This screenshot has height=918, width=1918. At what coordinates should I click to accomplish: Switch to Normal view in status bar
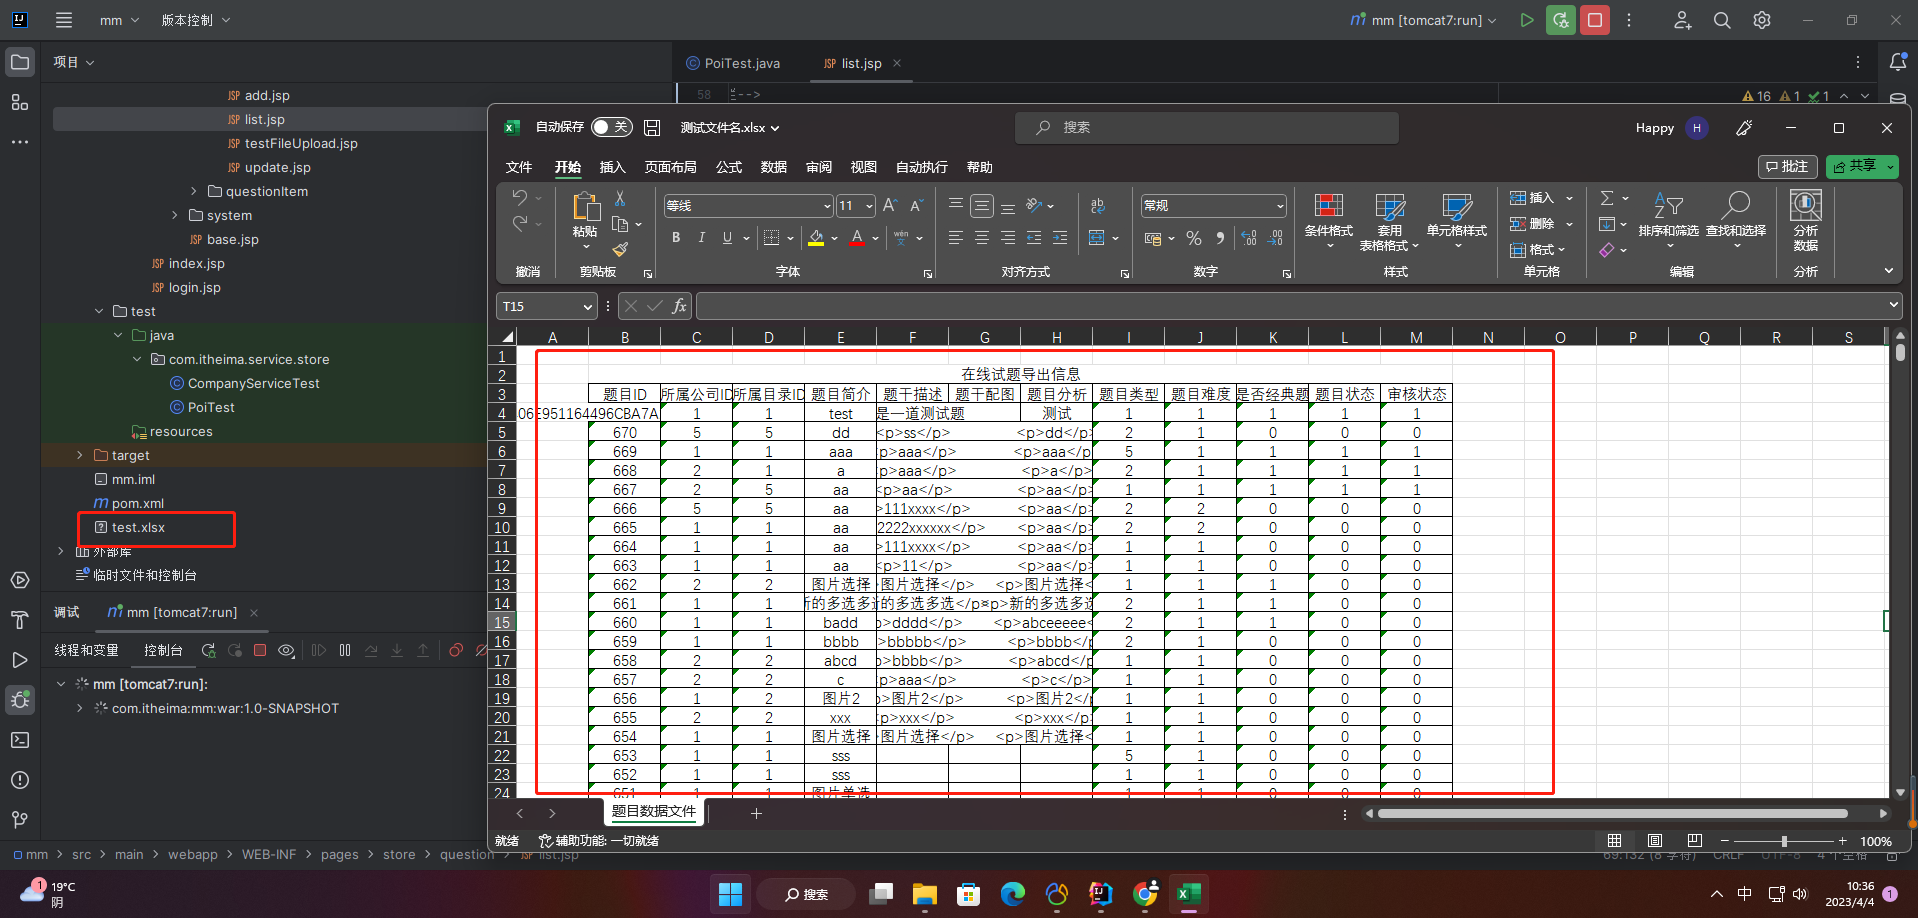coord(1614,841)
